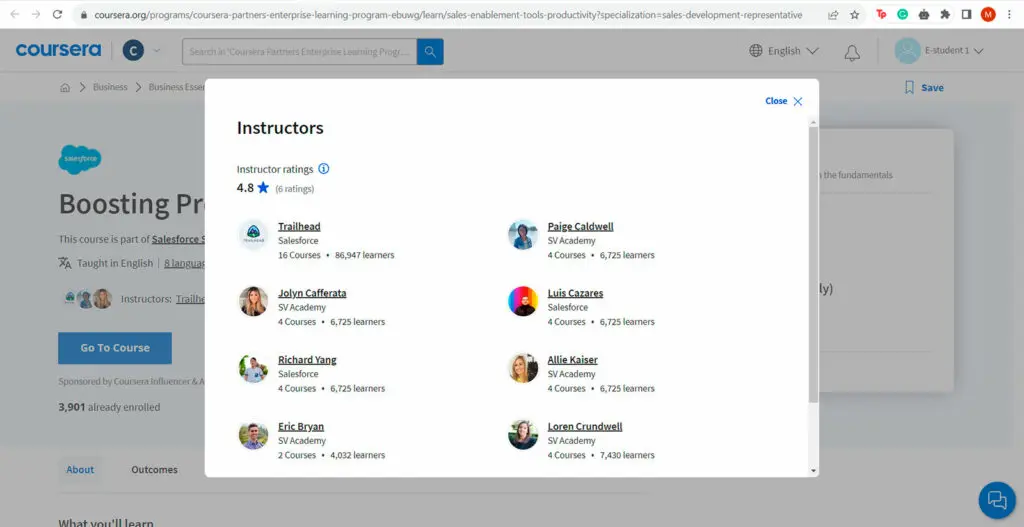1024x527 pixels.
Task: Save the course with bookmark button
Action: tap(923, 88)
